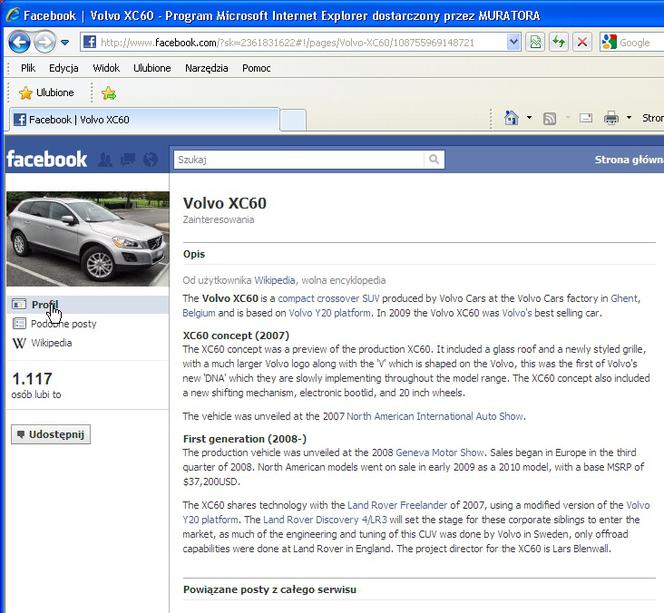Click the RSS feeds icon

(x=549, y=118)
